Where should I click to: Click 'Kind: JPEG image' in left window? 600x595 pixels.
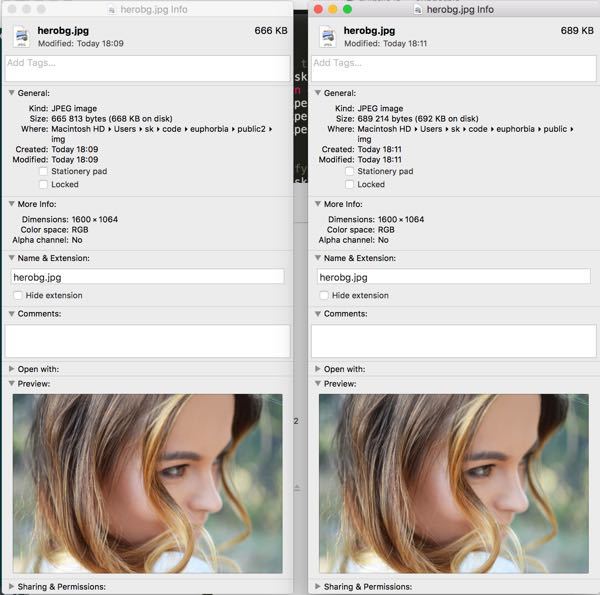pyautogui.click(x=63, y=108)
